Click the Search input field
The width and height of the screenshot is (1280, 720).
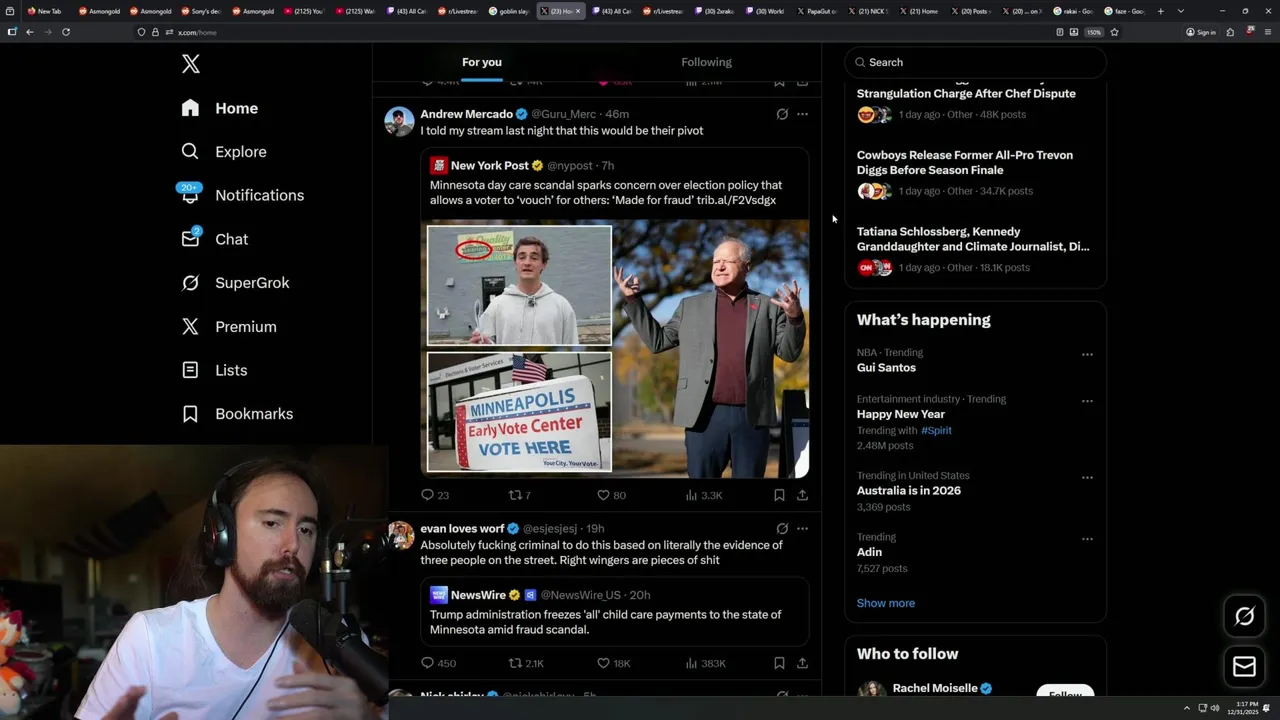976,62
